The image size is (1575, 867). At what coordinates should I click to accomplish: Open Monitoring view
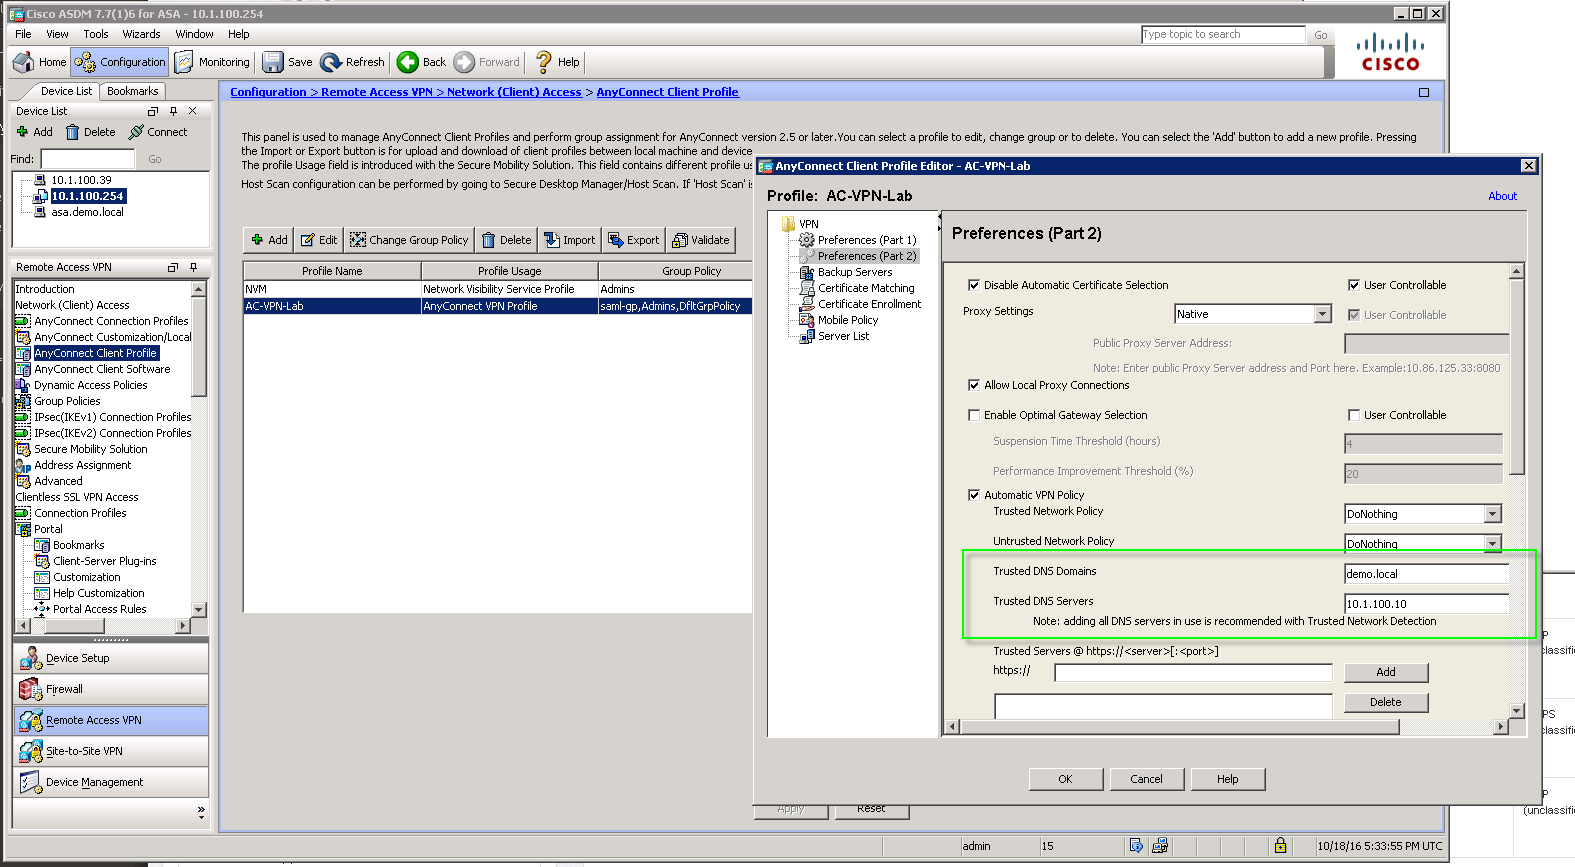pos(212,62)
